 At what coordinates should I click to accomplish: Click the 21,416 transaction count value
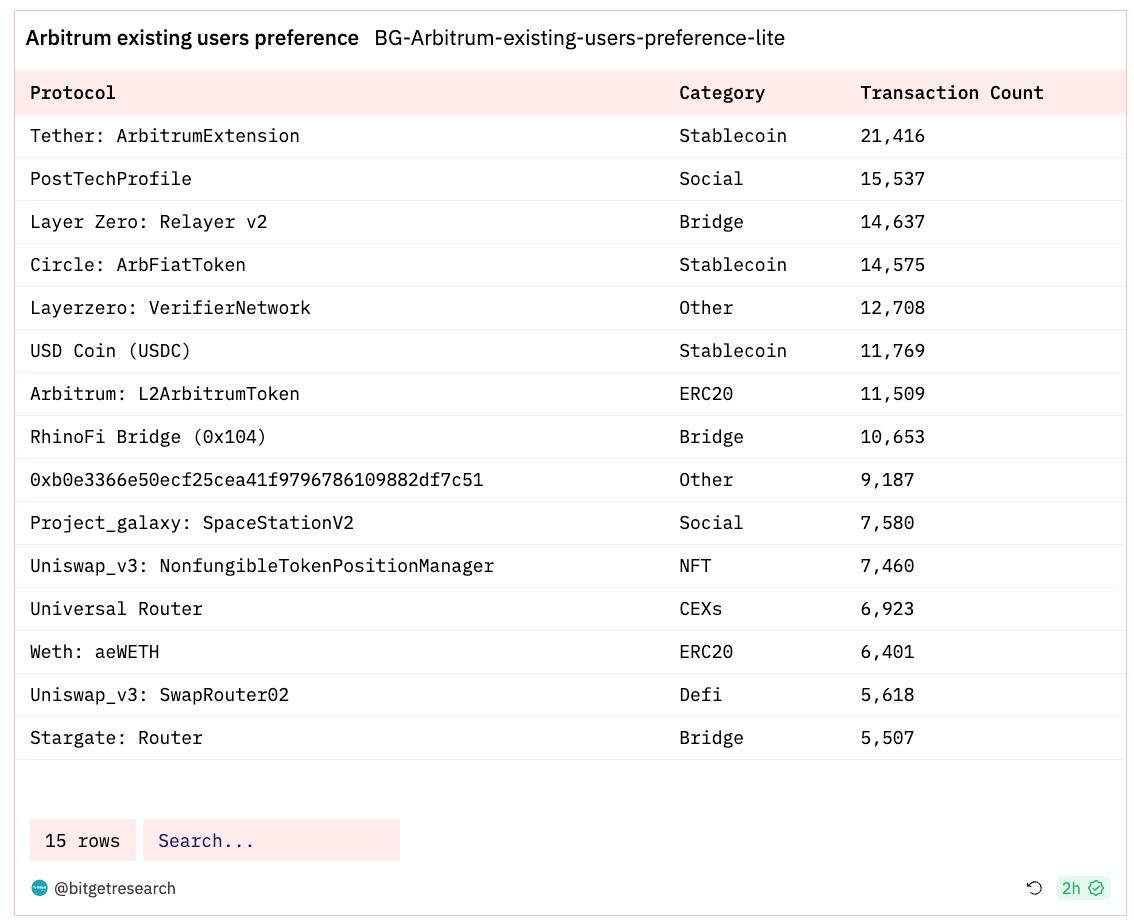tap(892, 136)
